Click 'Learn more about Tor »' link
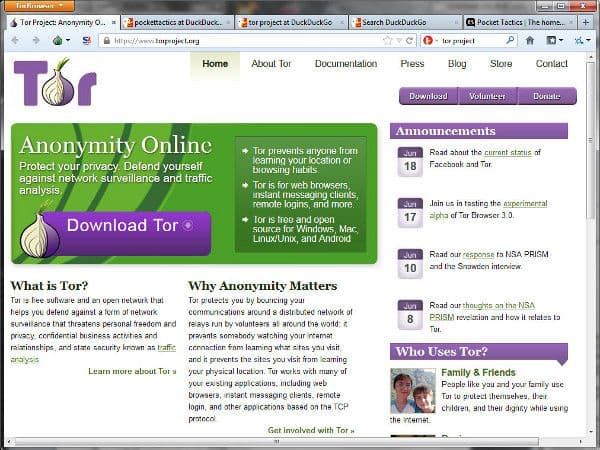This screenshot has height=450, width=600. pyautogui.click(x=132, y=371)
